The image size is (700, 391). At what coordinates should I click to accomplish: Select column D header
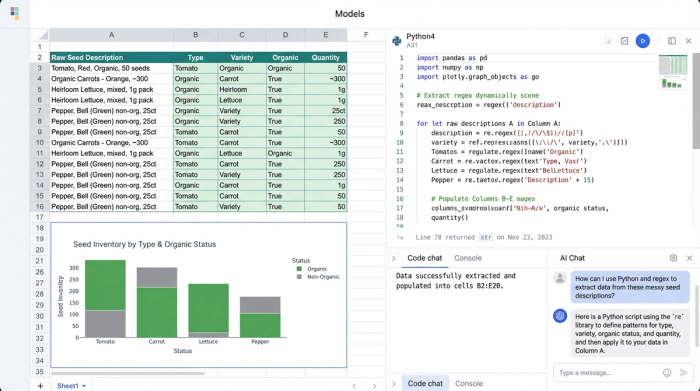pos(285,35)
